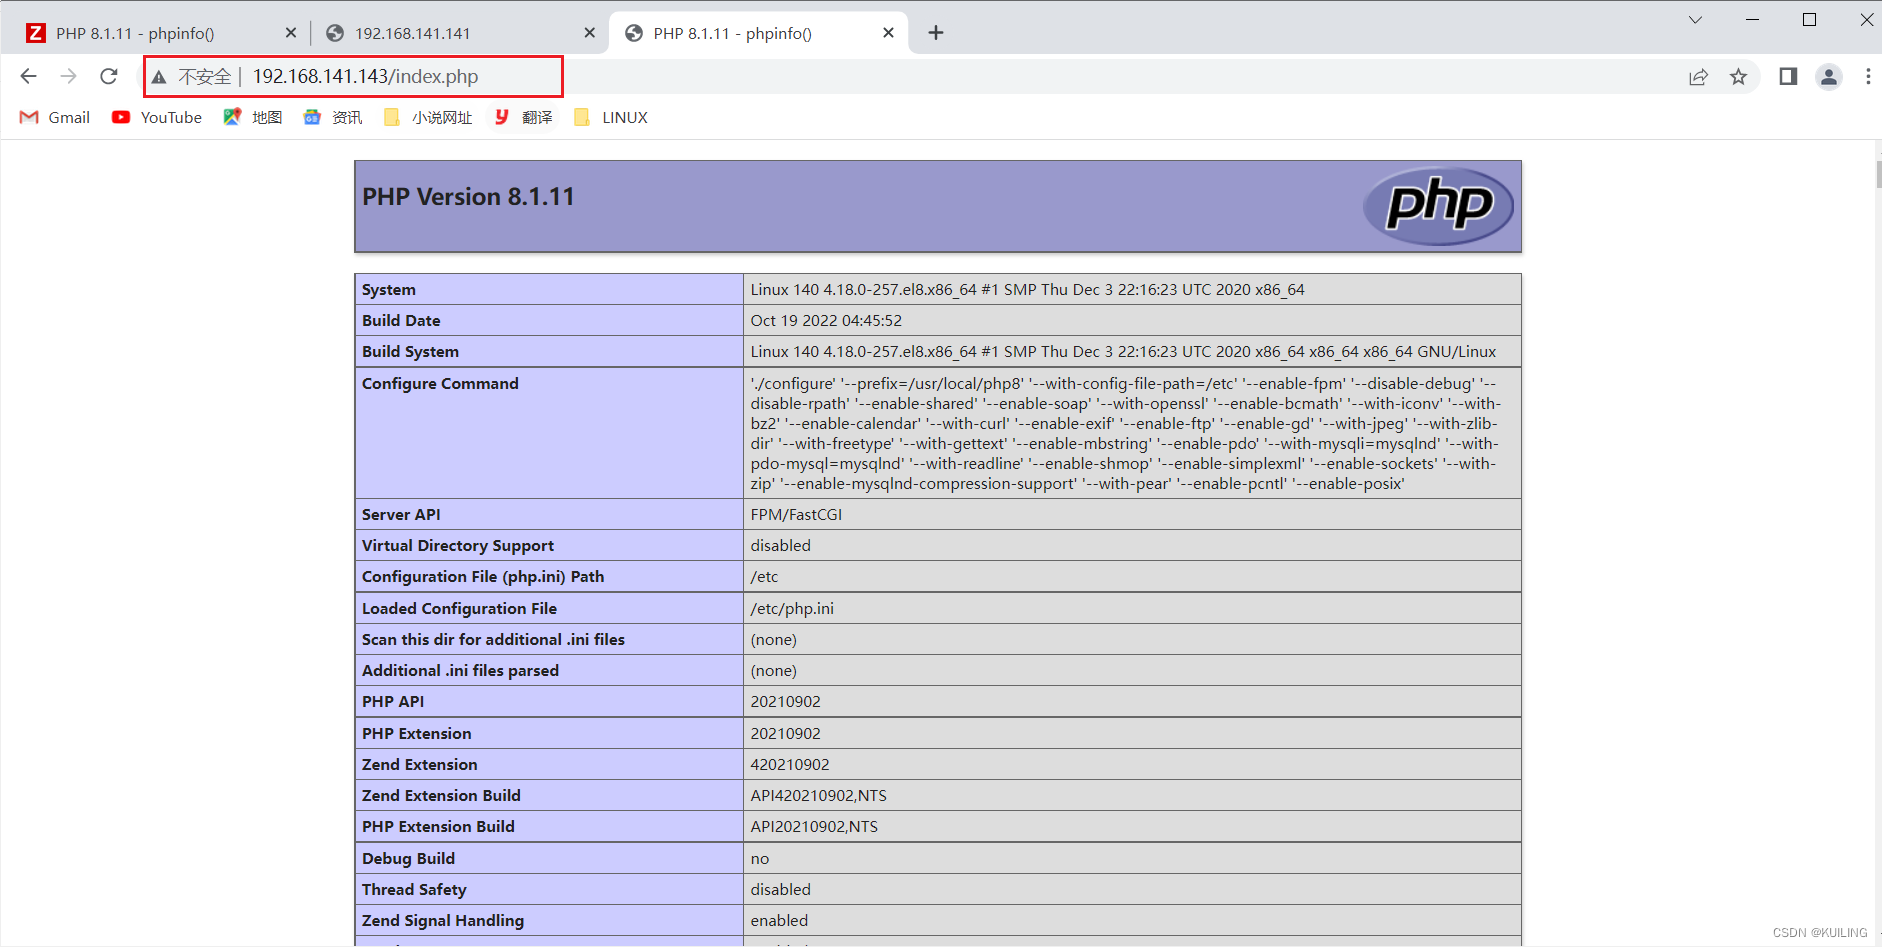1882x947 pixels.
Task: Open the 小说网址 bookmark folder
Action: click(428, 118)
